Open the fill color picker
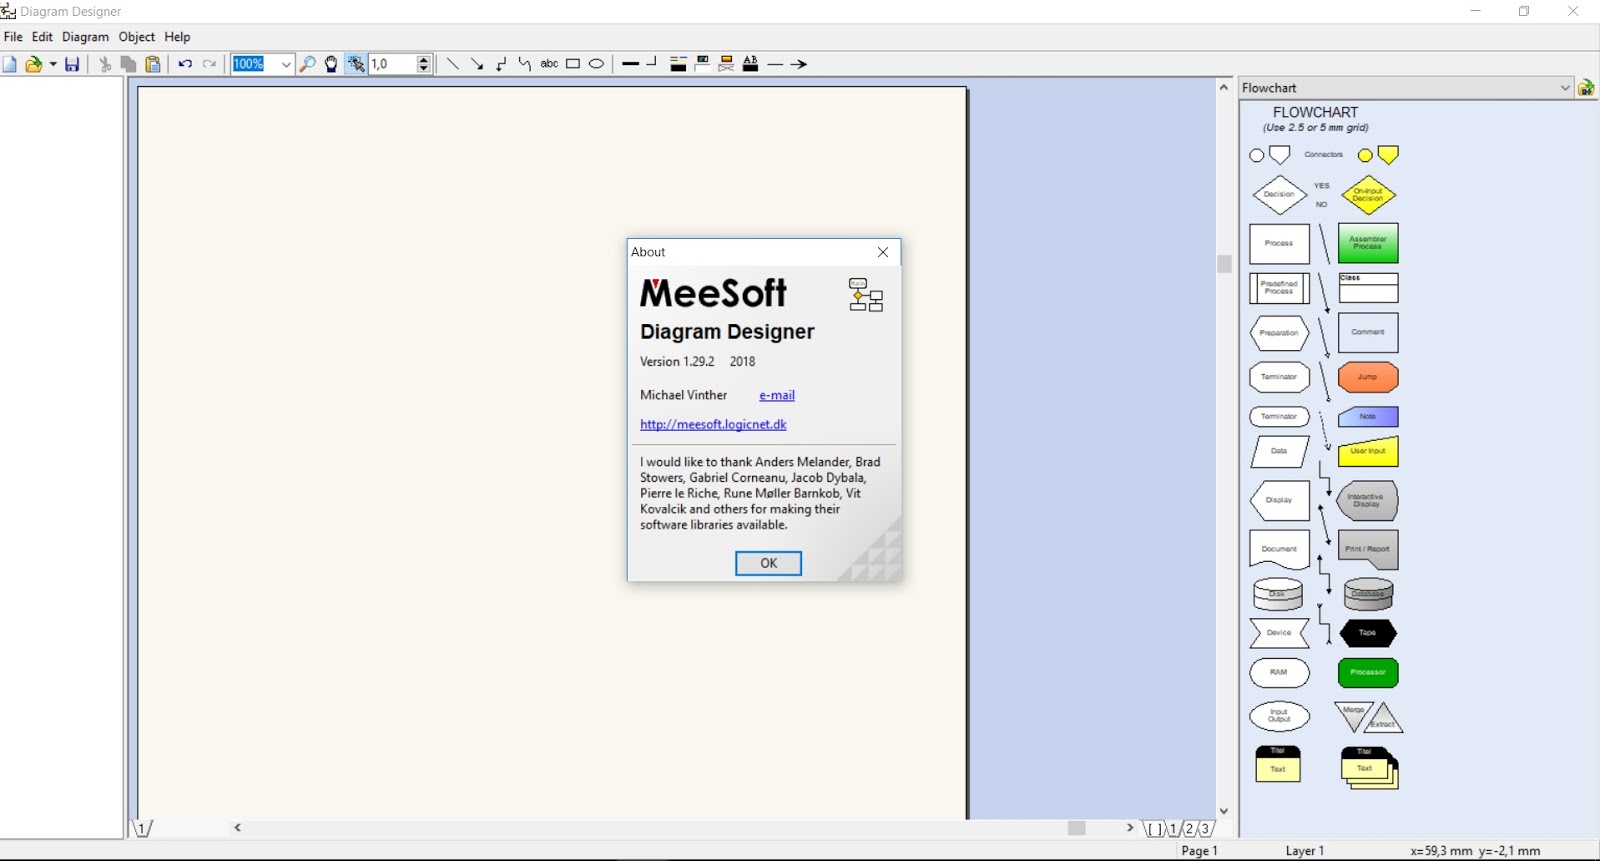This screenshot has width=1600, height=861. (702, 64)
